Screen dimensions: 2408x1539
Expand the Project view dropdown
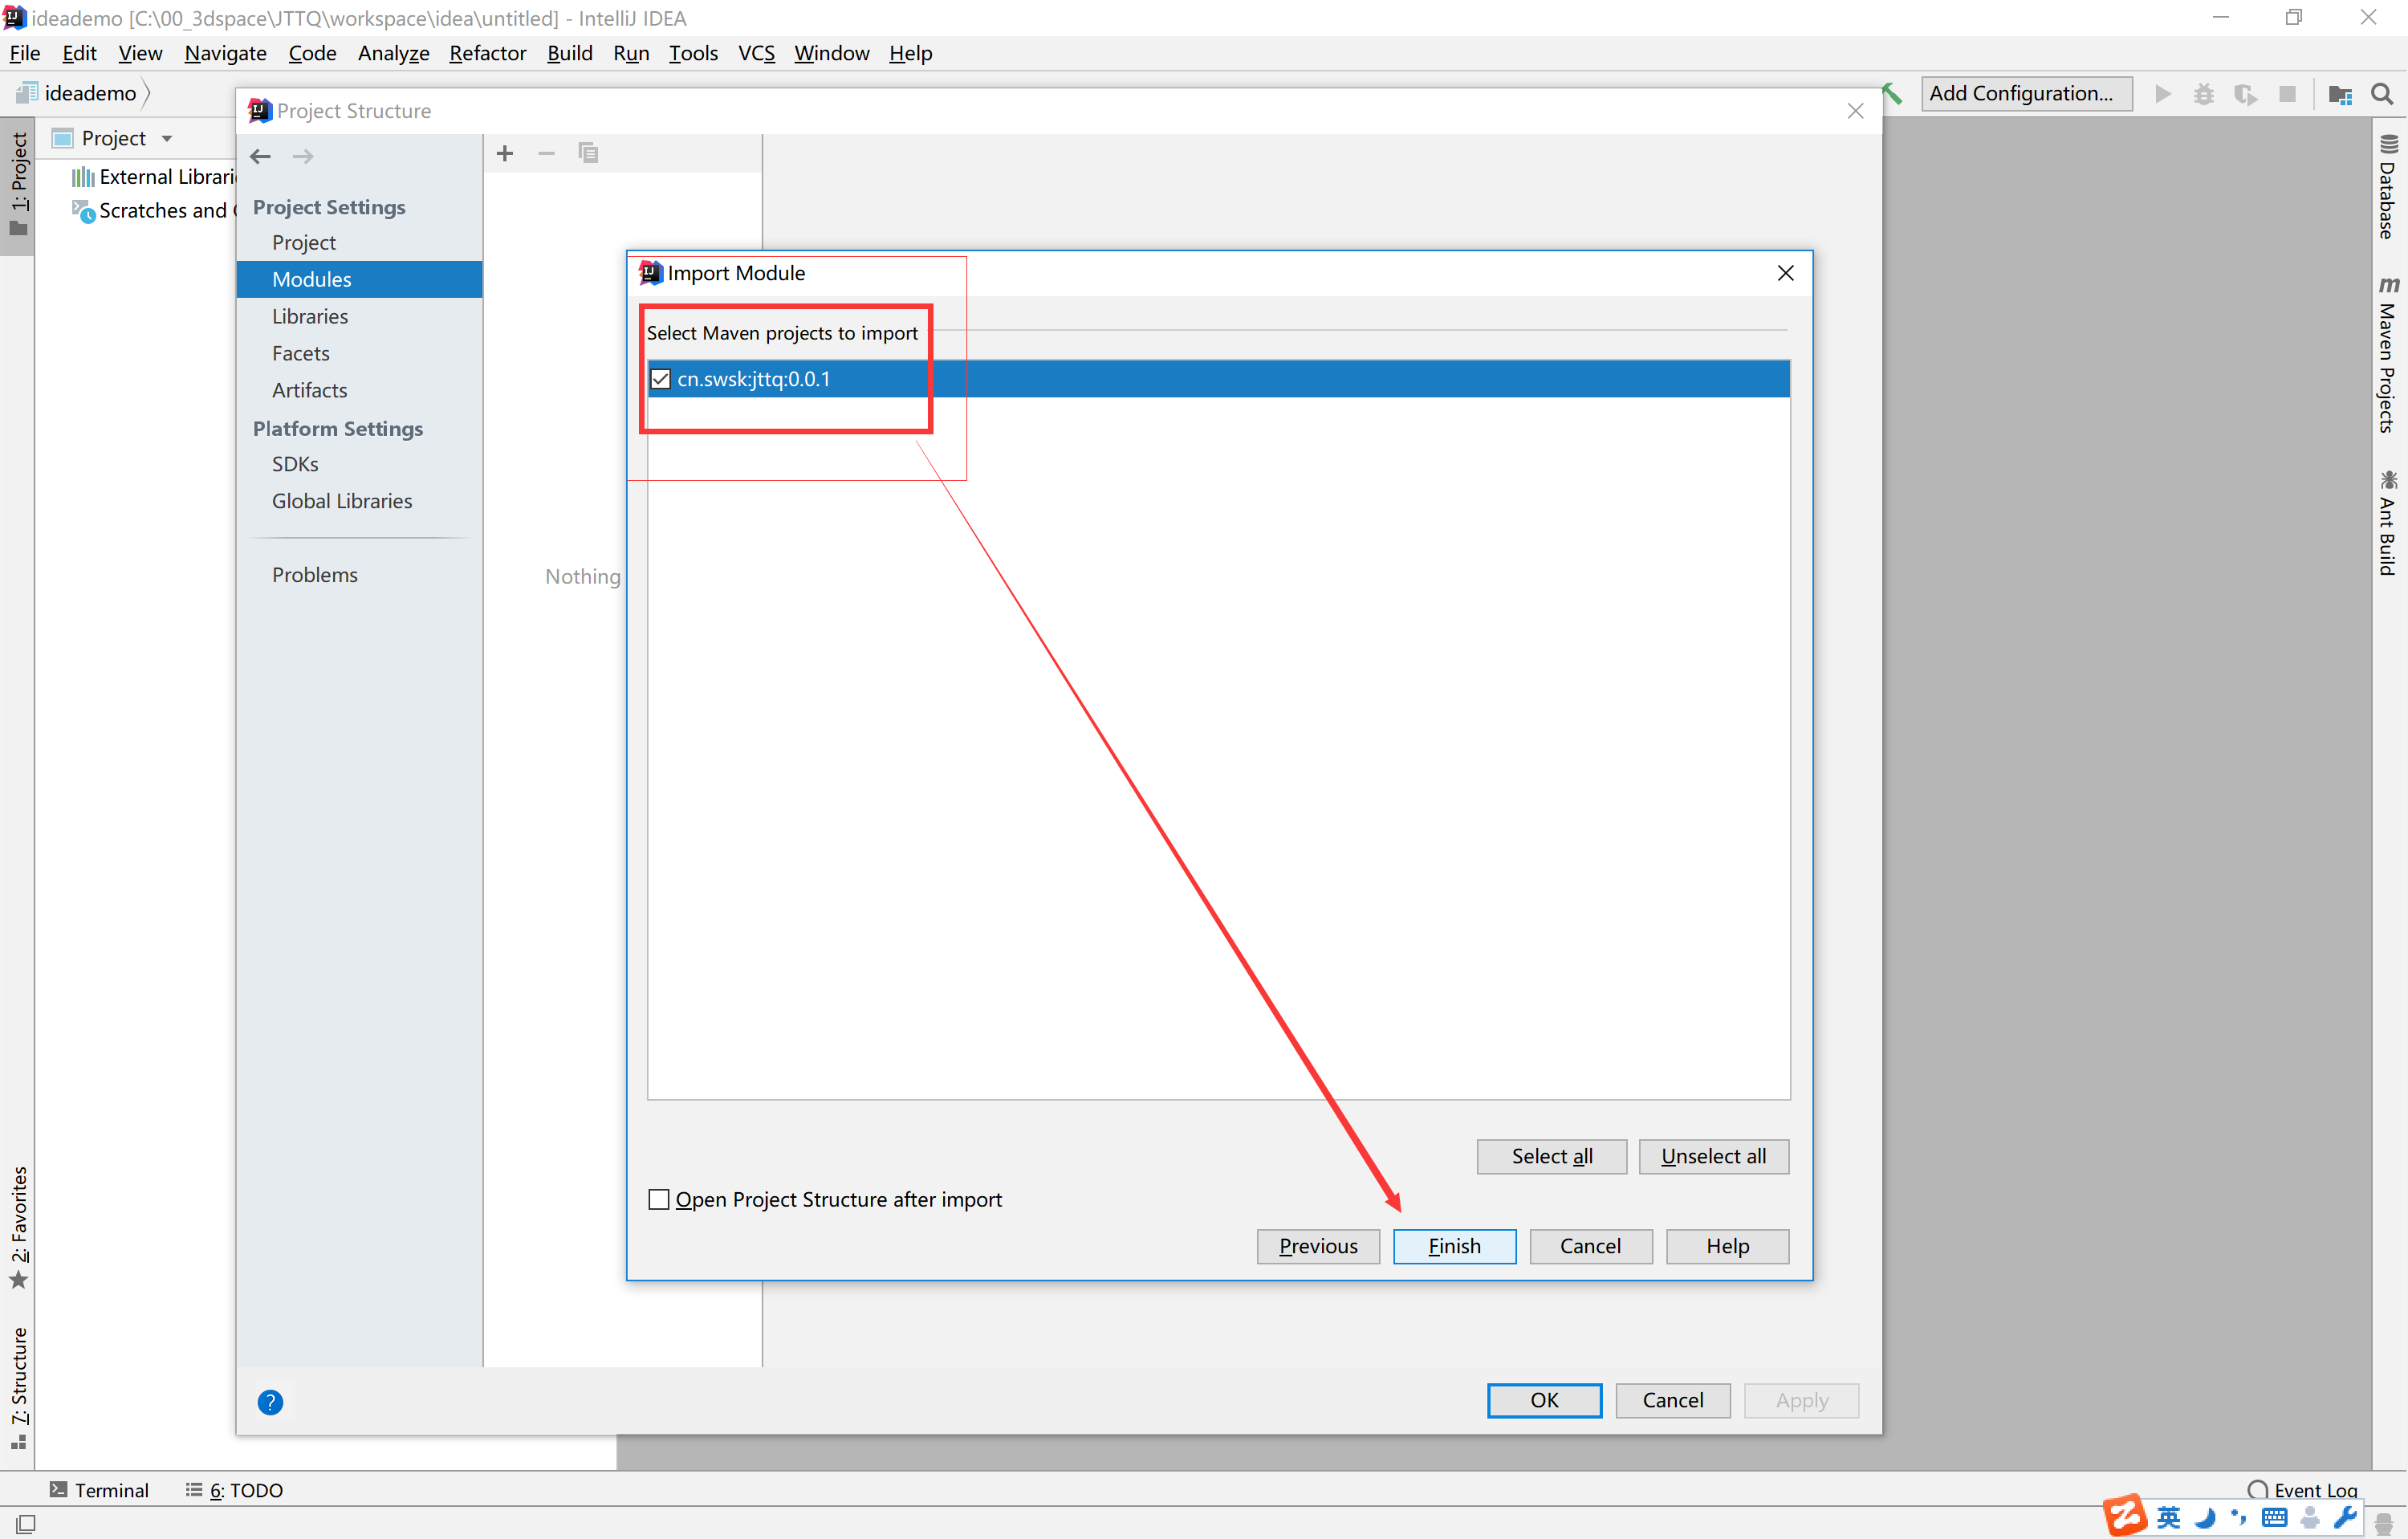coord(167,138)
